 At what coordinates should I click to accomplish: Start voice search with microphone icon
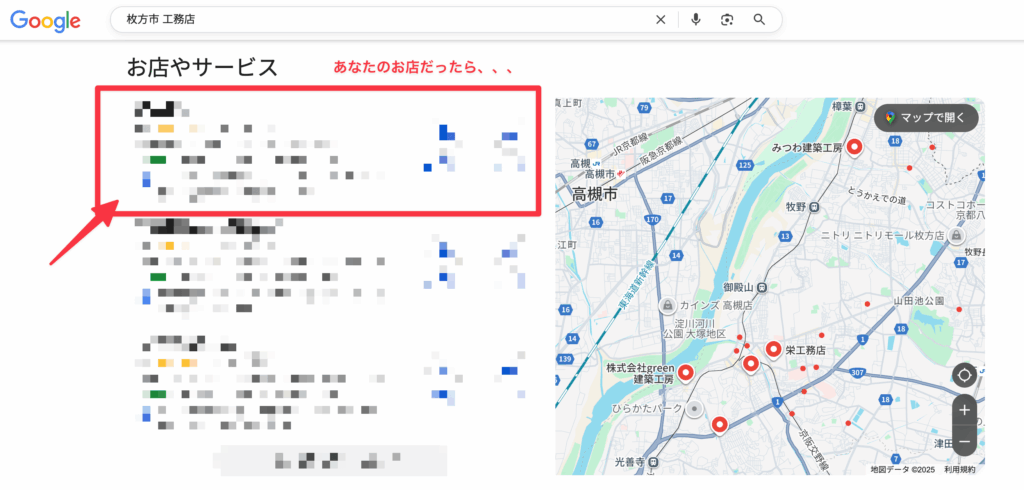point(695,20)
